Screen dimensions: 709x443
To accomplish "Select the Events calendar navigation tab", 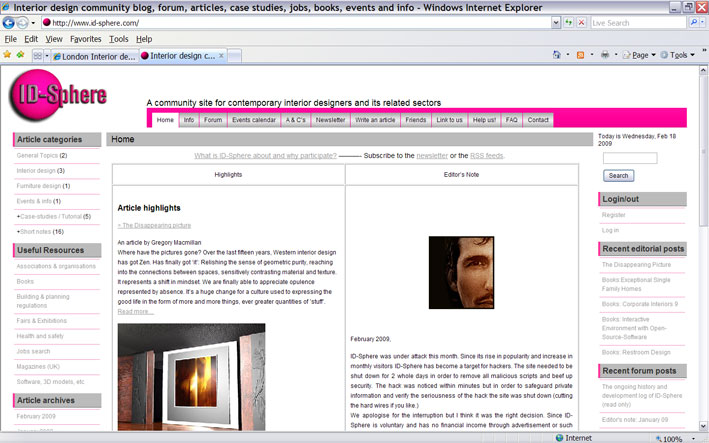I will coord(254,120).
